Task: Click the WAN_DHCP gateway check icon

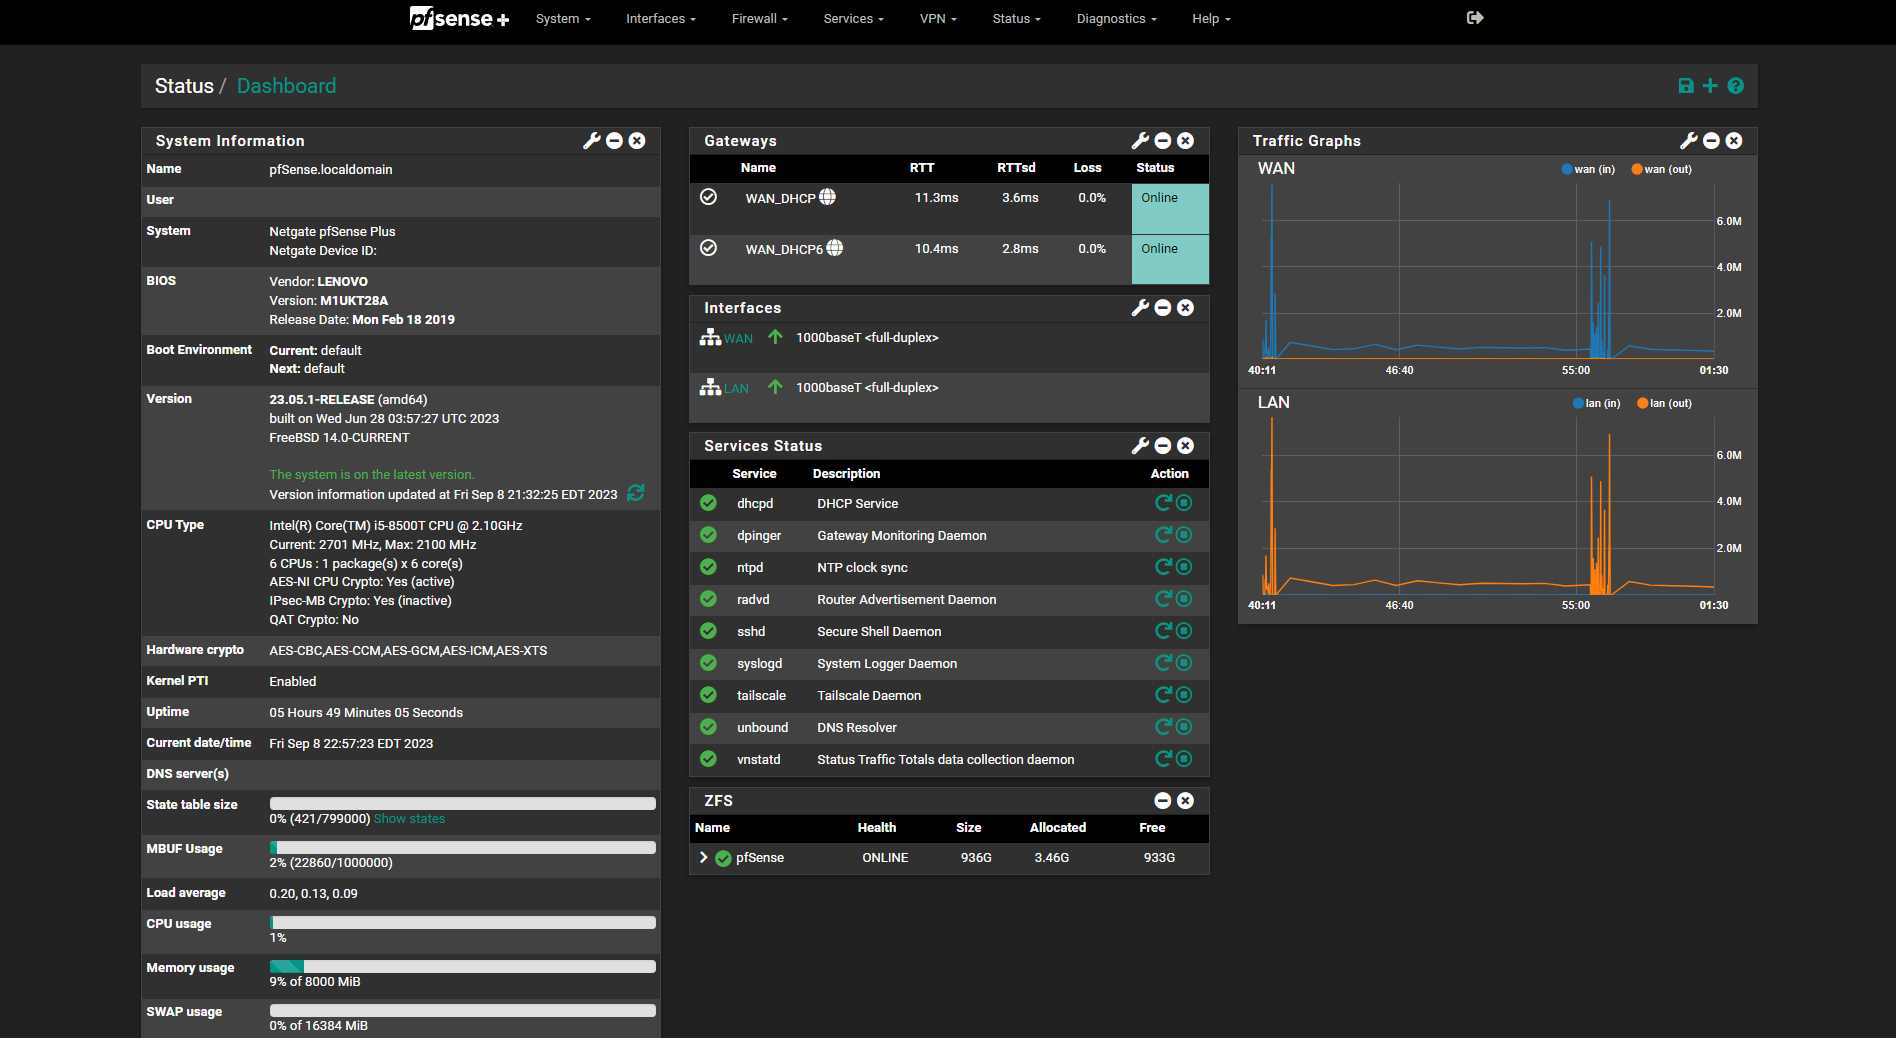Action: pyautogui.click(x=708, y=197)
